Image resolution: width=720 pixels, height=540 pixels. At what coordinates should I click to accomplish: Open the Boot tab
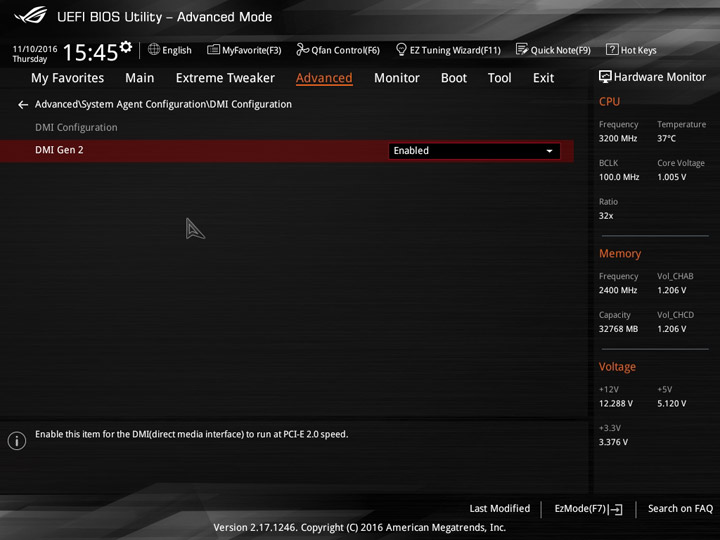tap(454, 78)
